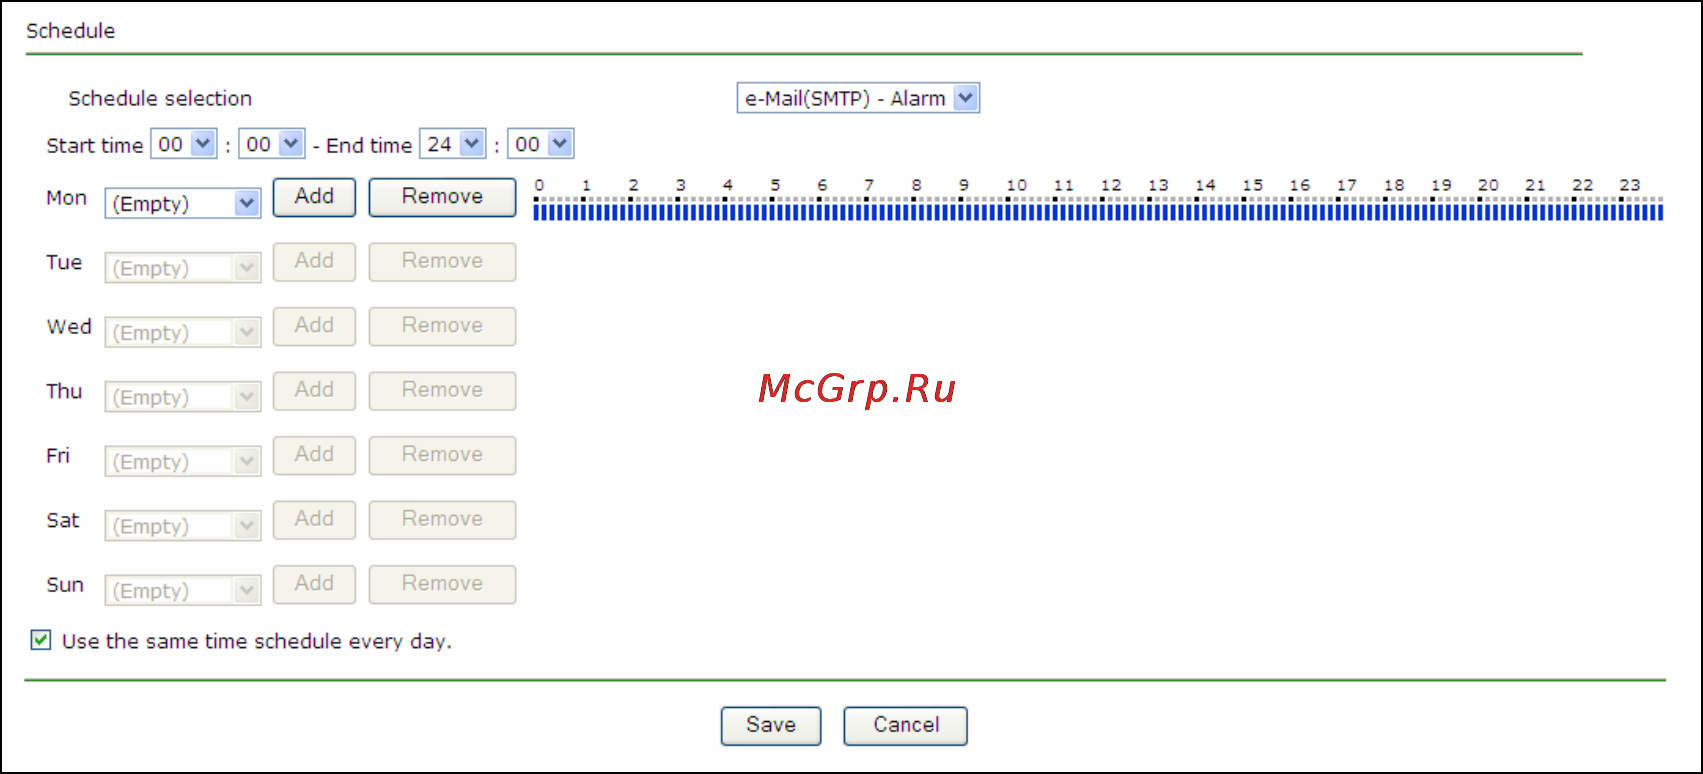Expand the Sun (Empty) dropdown
The height and width of the screenshot is (774, 1703).
183,590
